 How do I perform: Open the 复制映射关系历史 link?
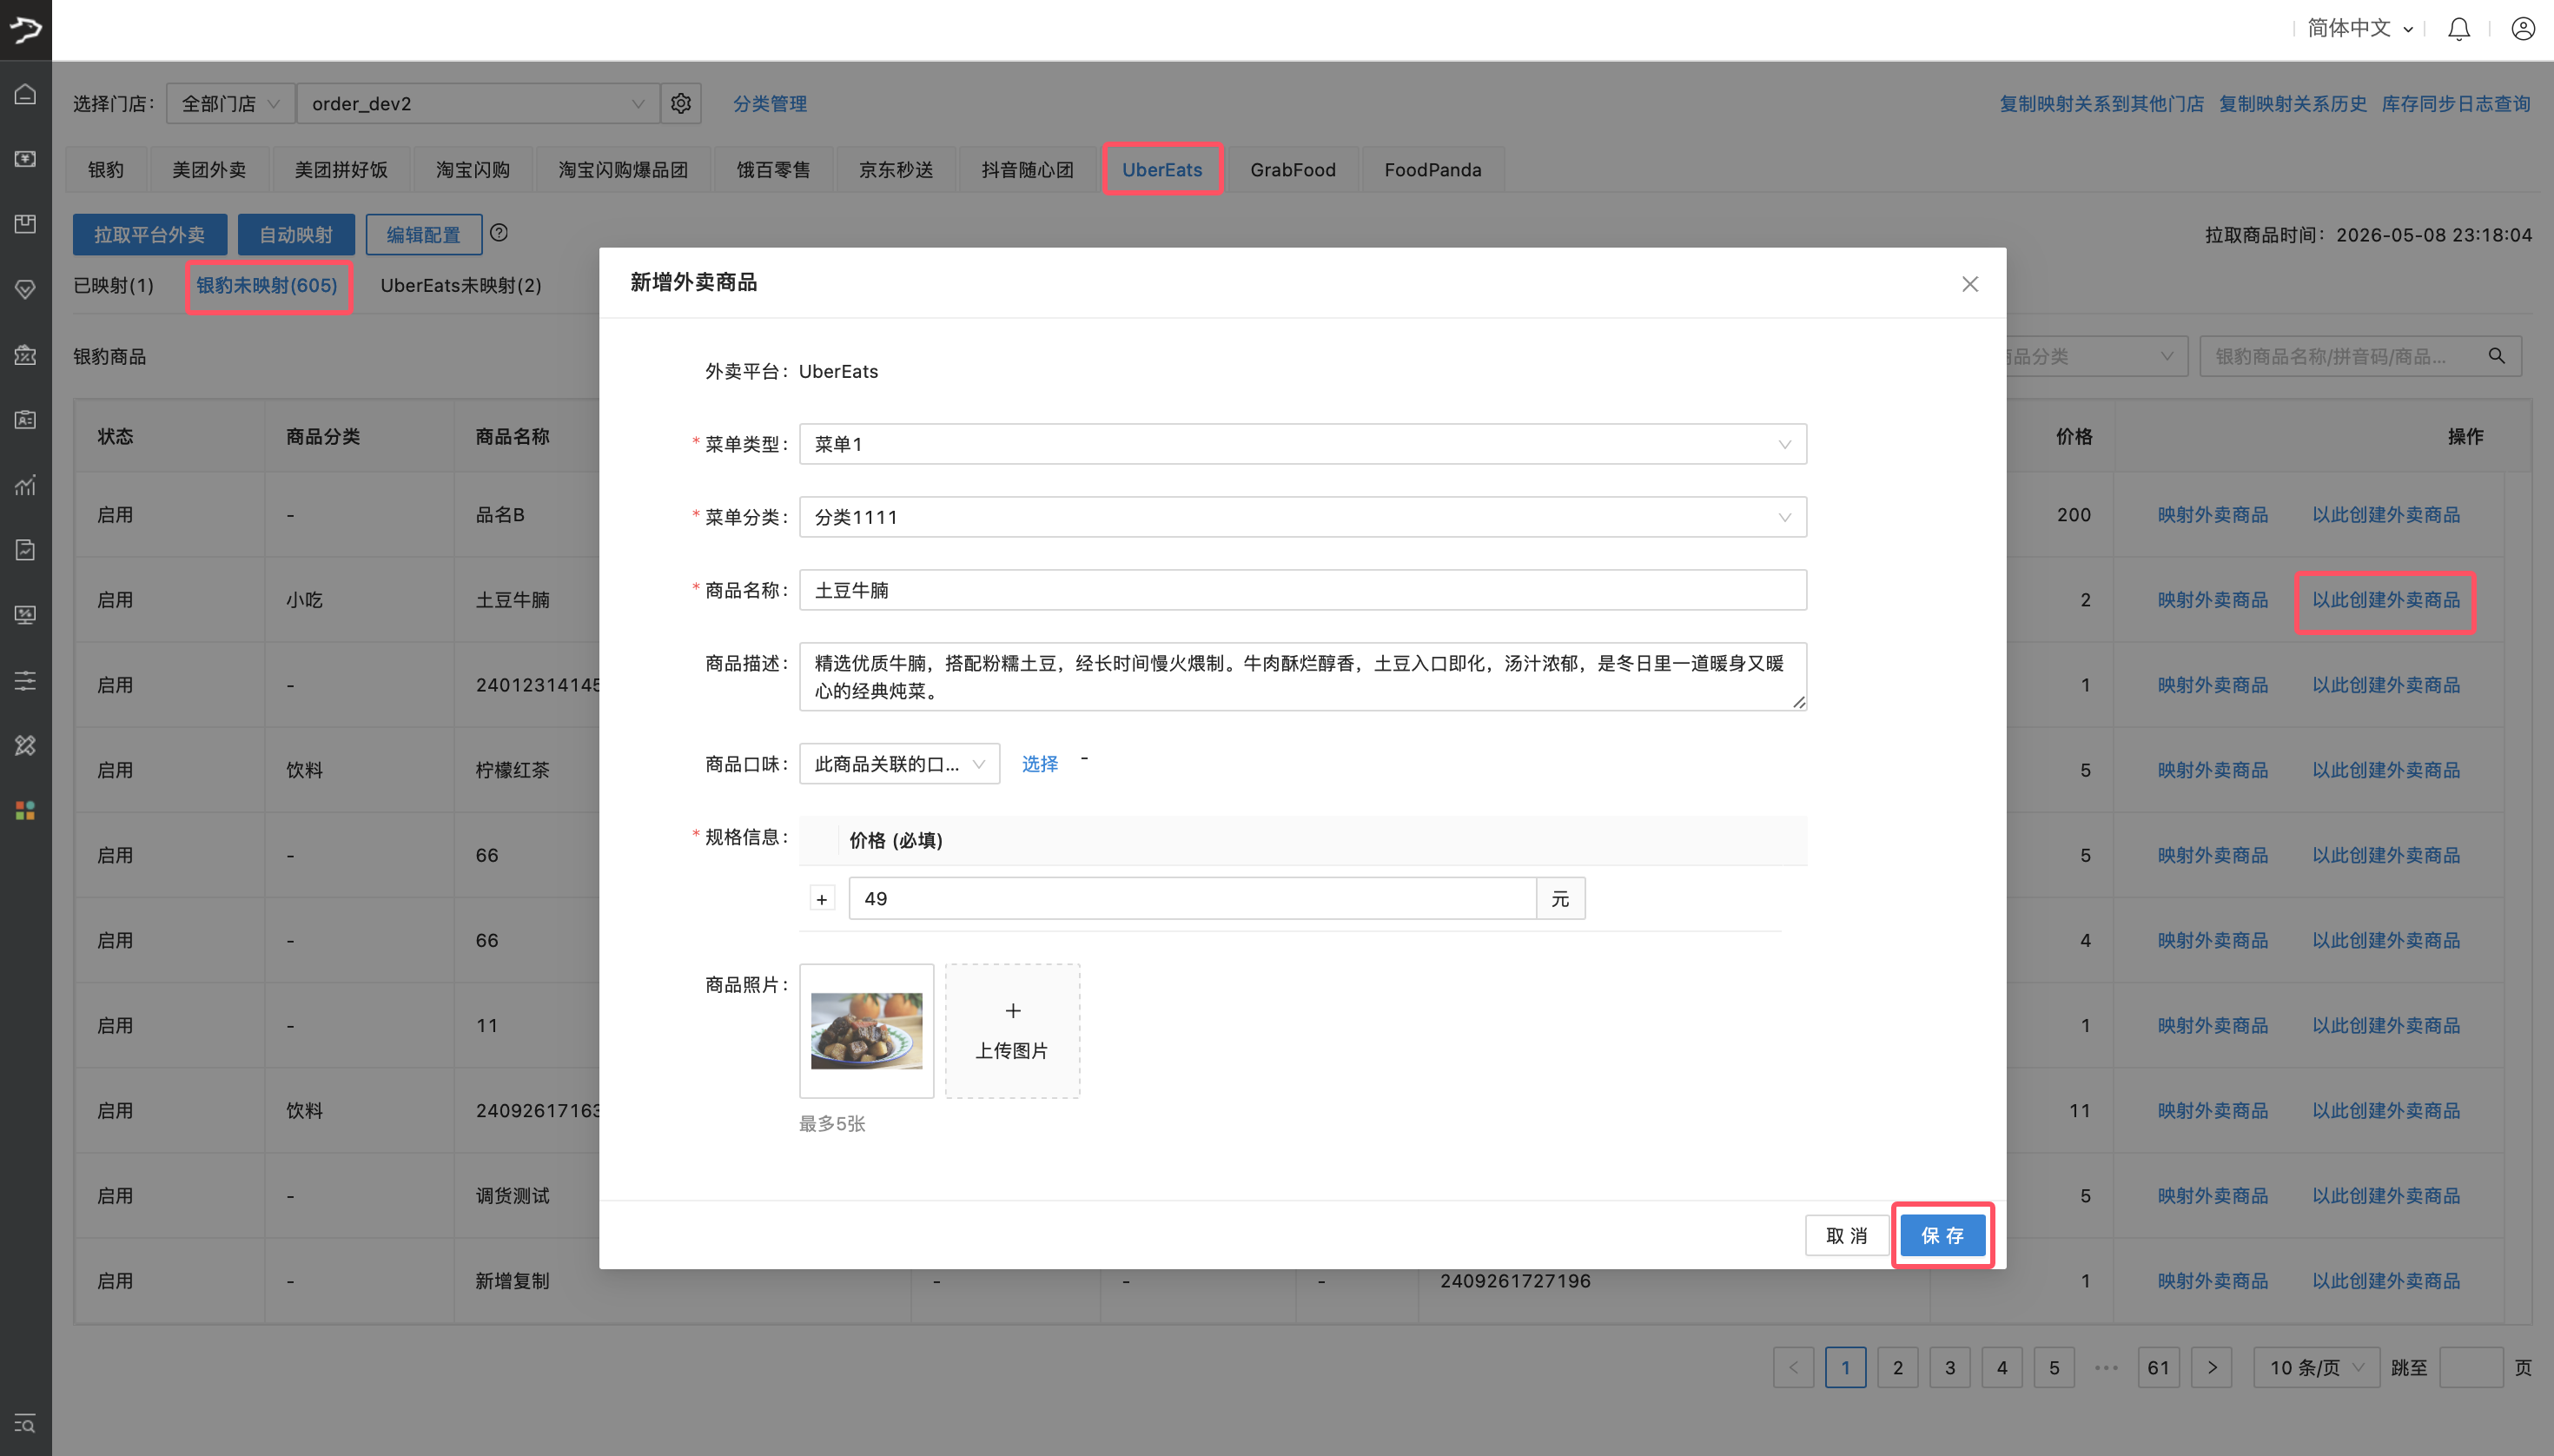coord(2293,103)
